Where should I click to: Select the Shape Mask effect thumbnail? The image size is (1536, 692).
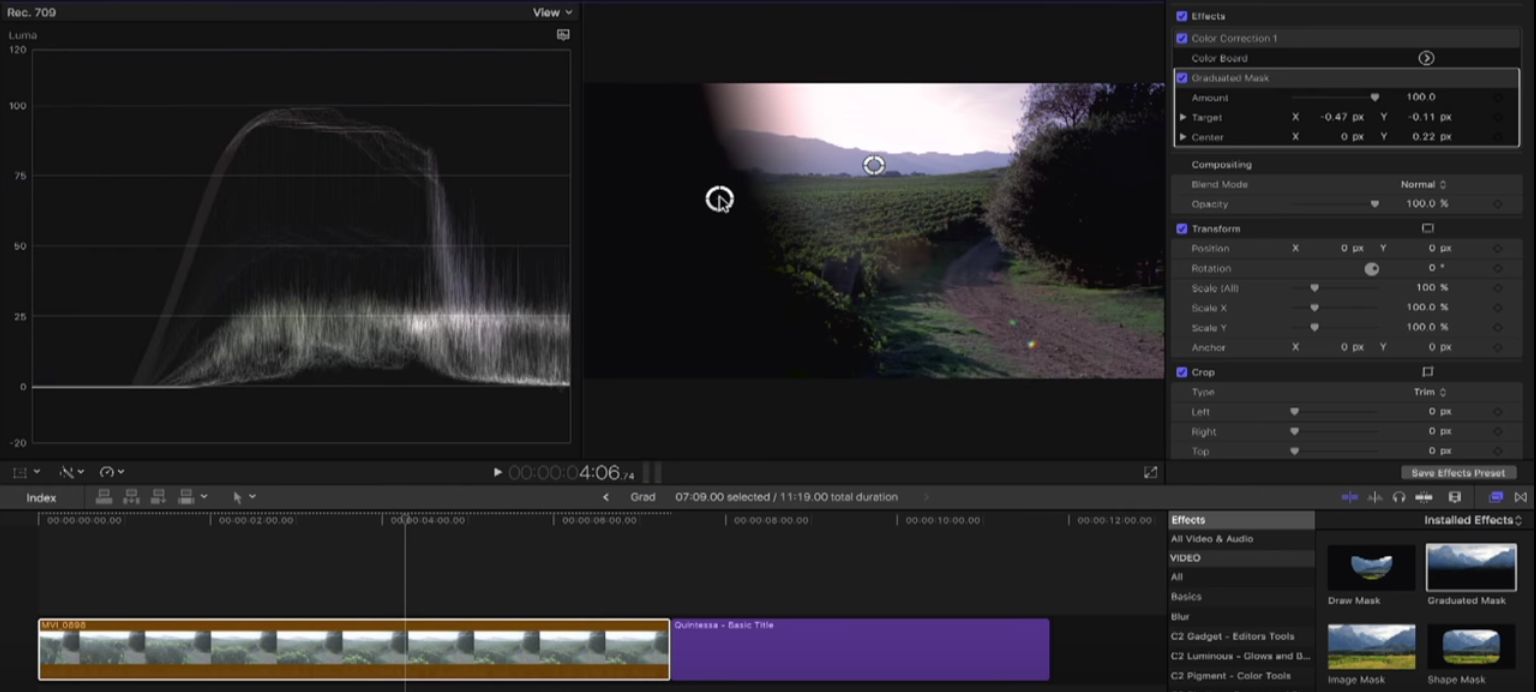click(1471, 647)
